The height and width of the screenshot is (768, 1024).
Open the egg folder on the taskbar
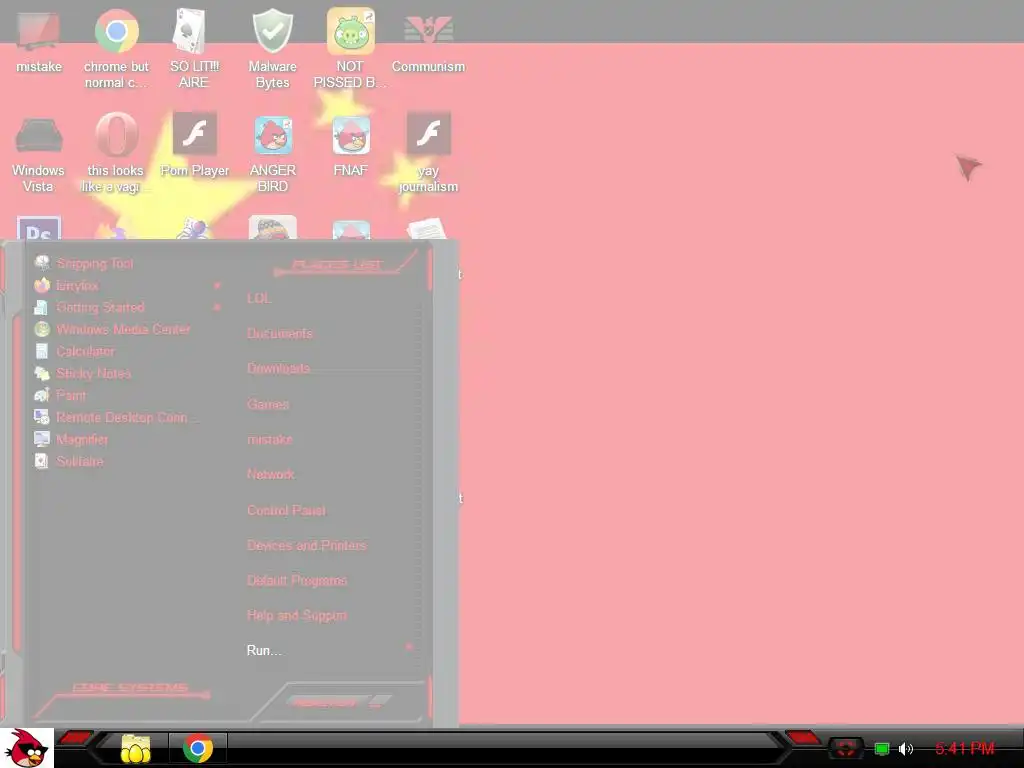[136, 748]
